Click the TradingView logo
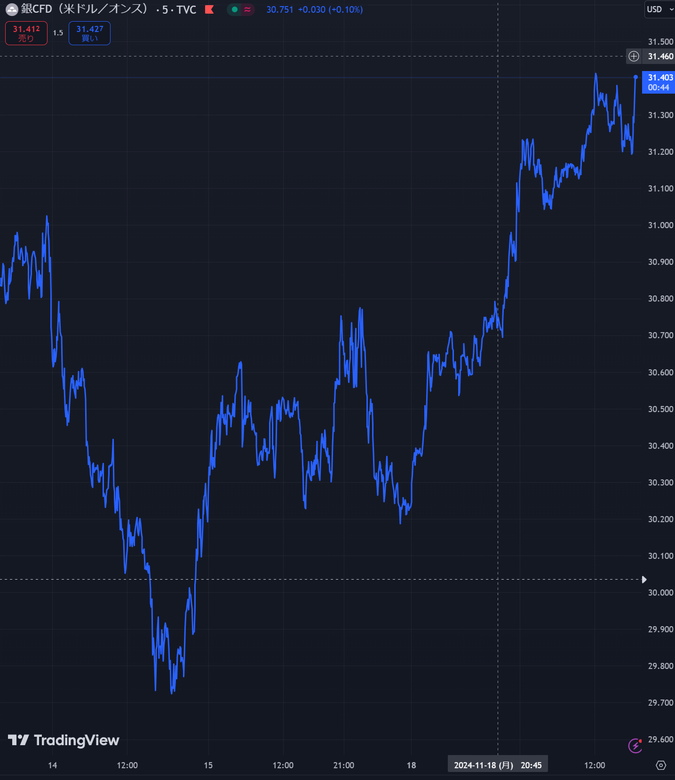This screenshot has height=780, width=675. tap(64, 740)
